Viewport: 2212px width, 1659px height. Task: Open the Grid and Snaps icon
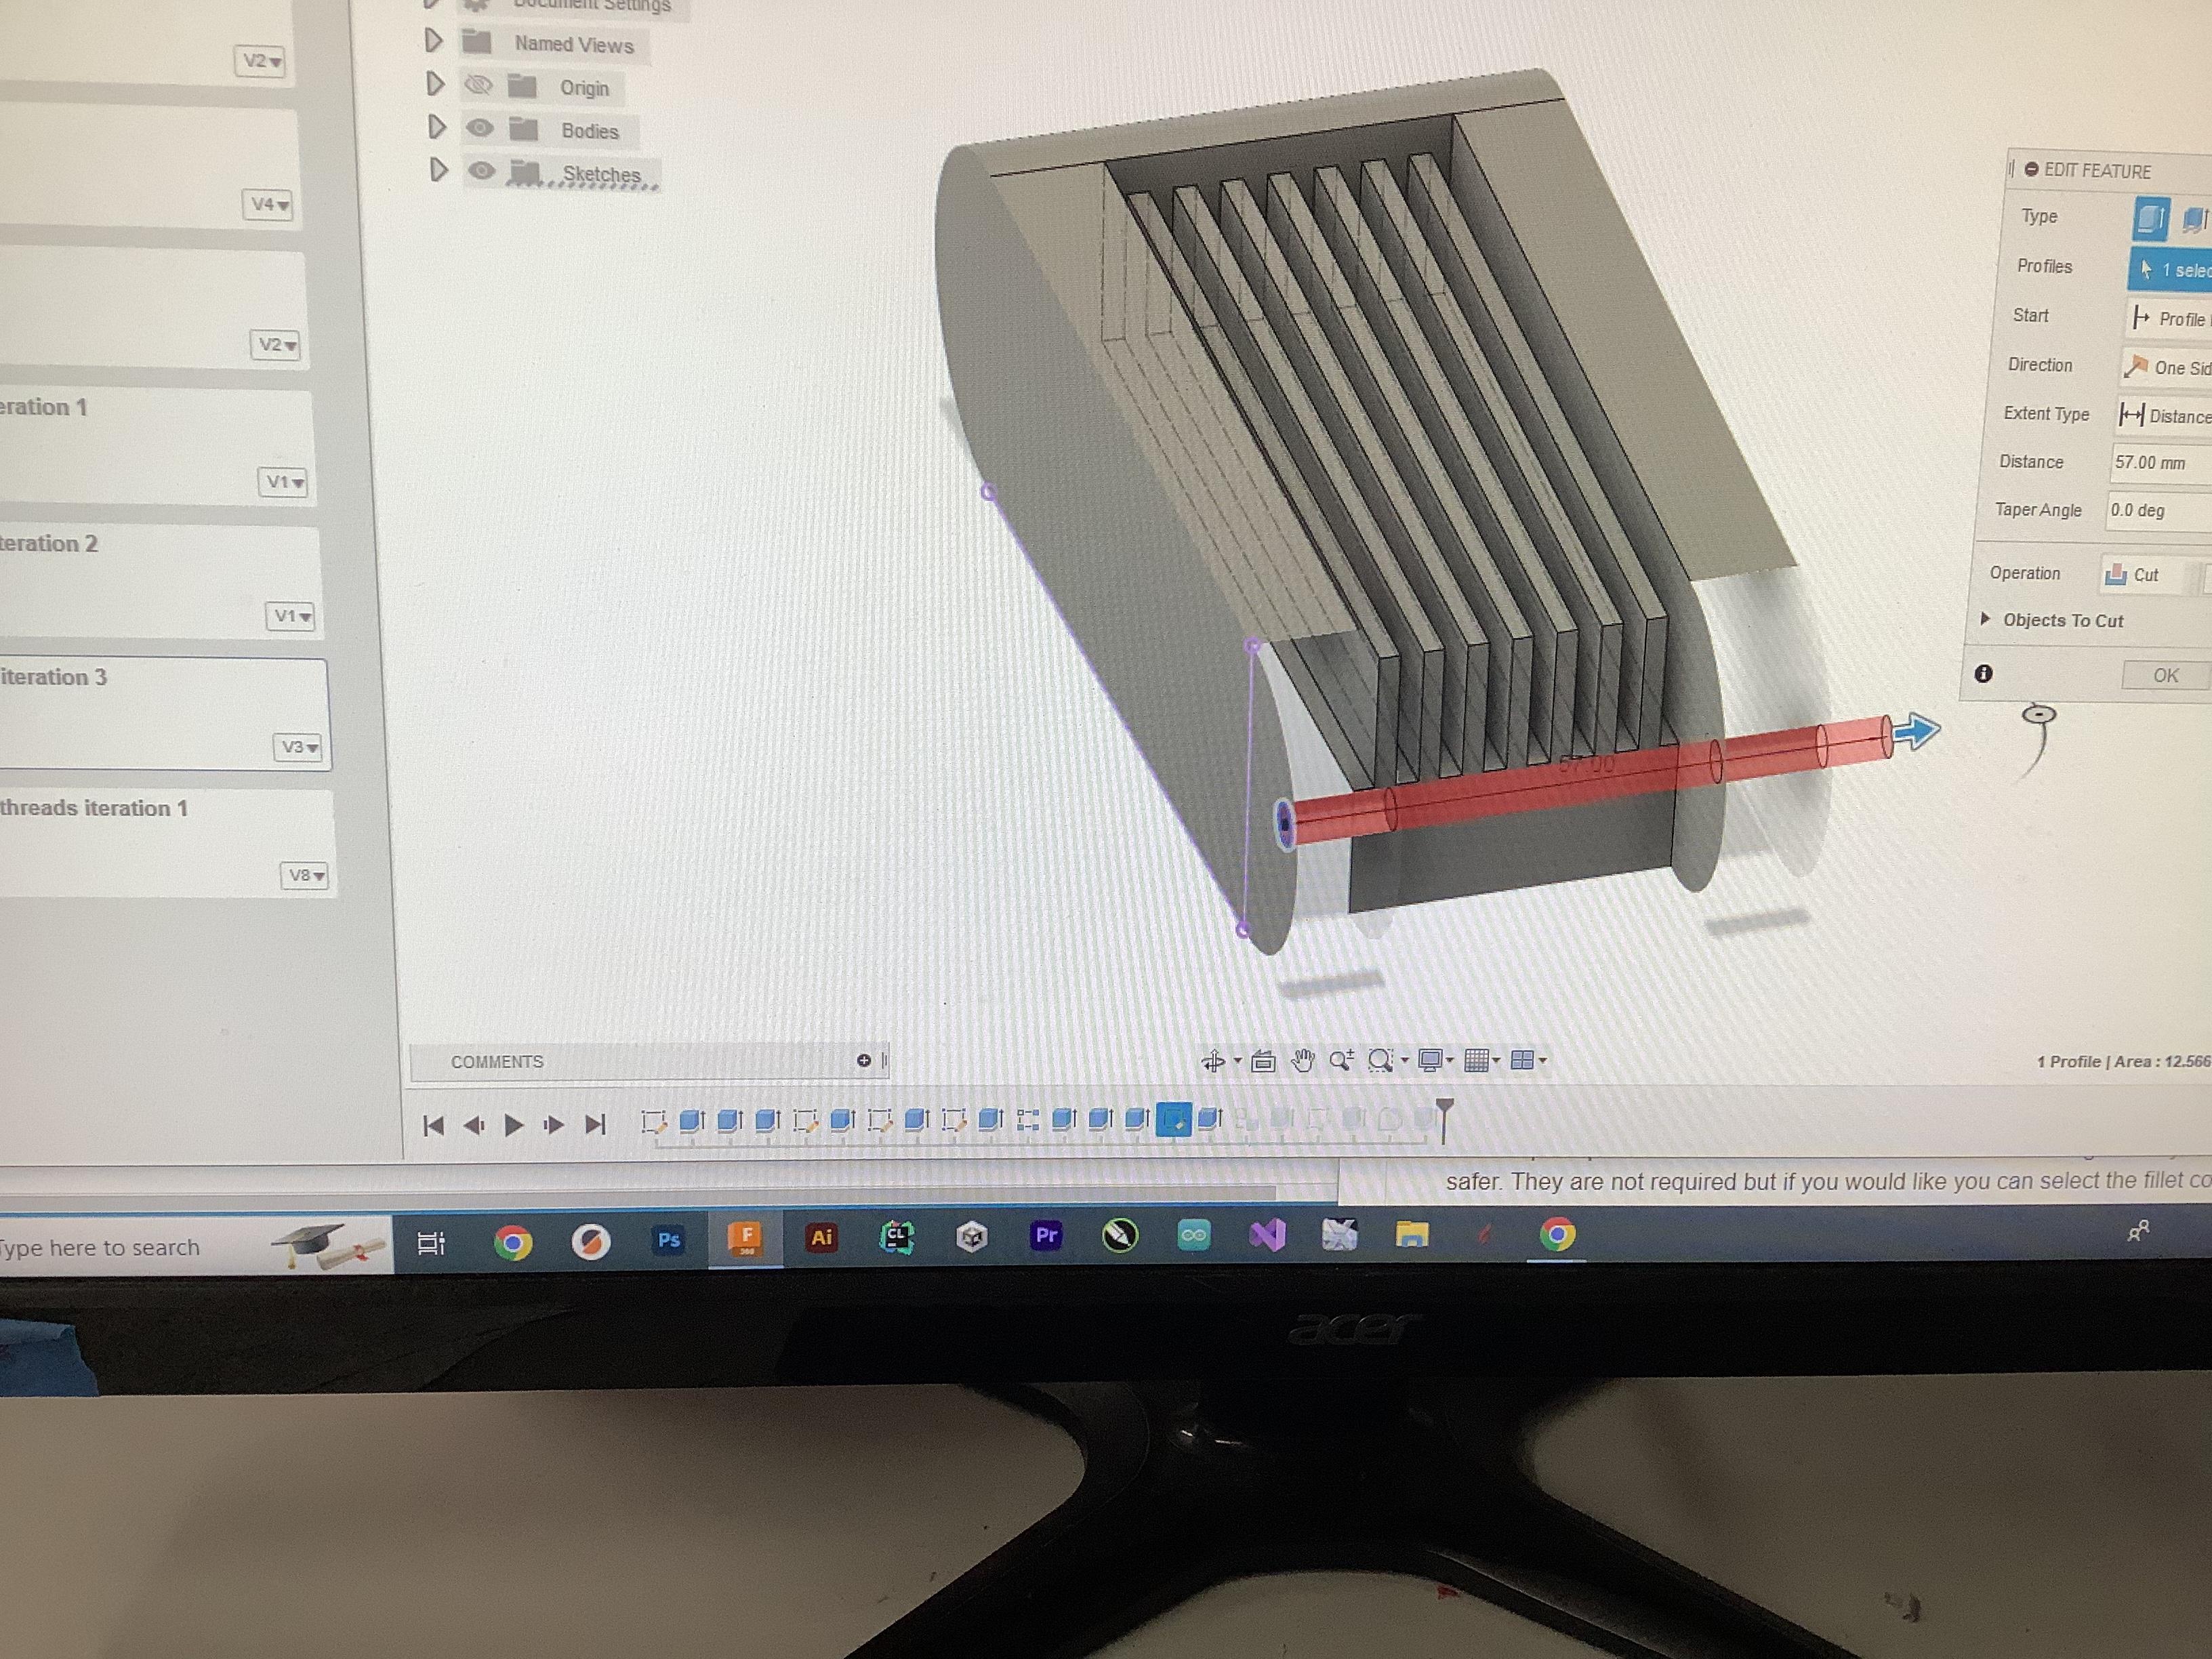pyautogui.click(x=1476, y=1060)
